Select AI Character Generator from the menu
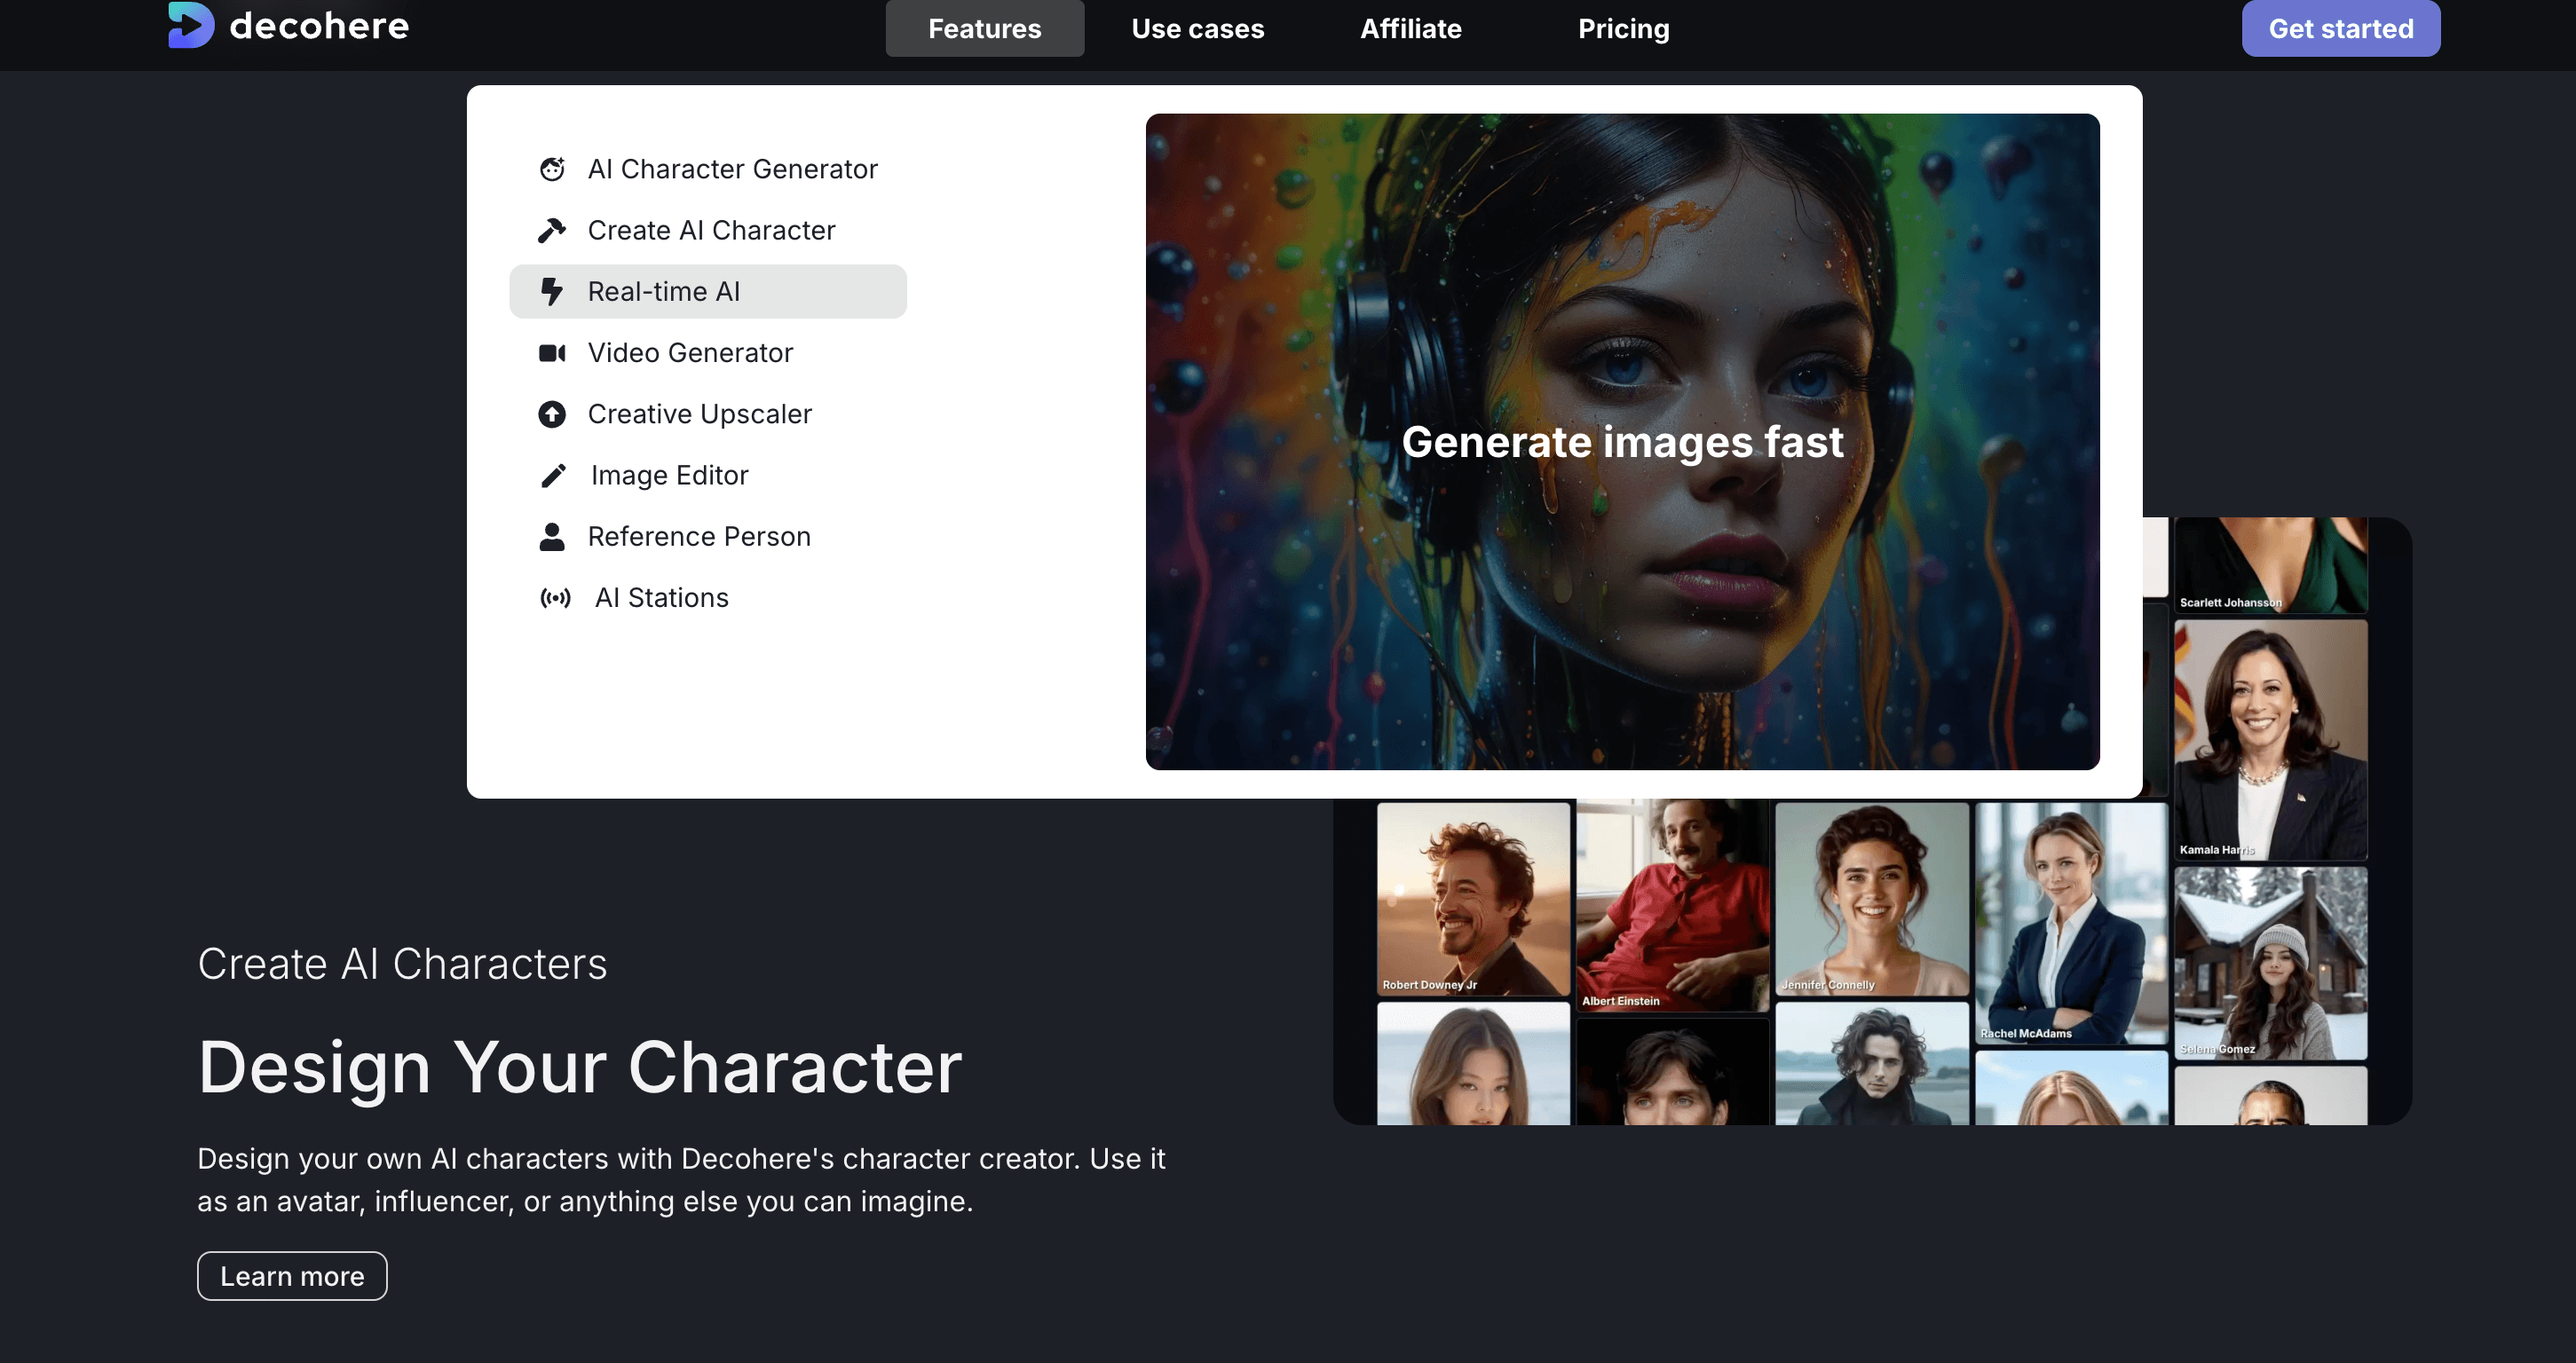Image resolution: width=2576 pixels, height=1363 pixels. pyautogui.click(x=708, y=169)
